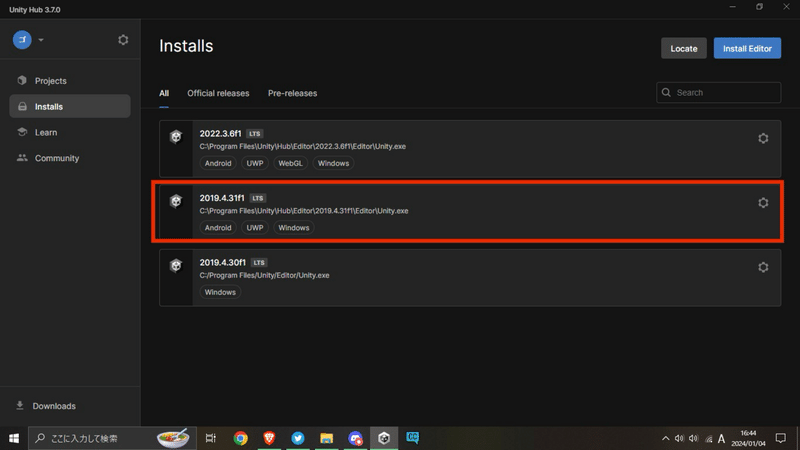Viewport: 800px width, 450px height.
Task: Open the Learn section
Action: [70, 132]
